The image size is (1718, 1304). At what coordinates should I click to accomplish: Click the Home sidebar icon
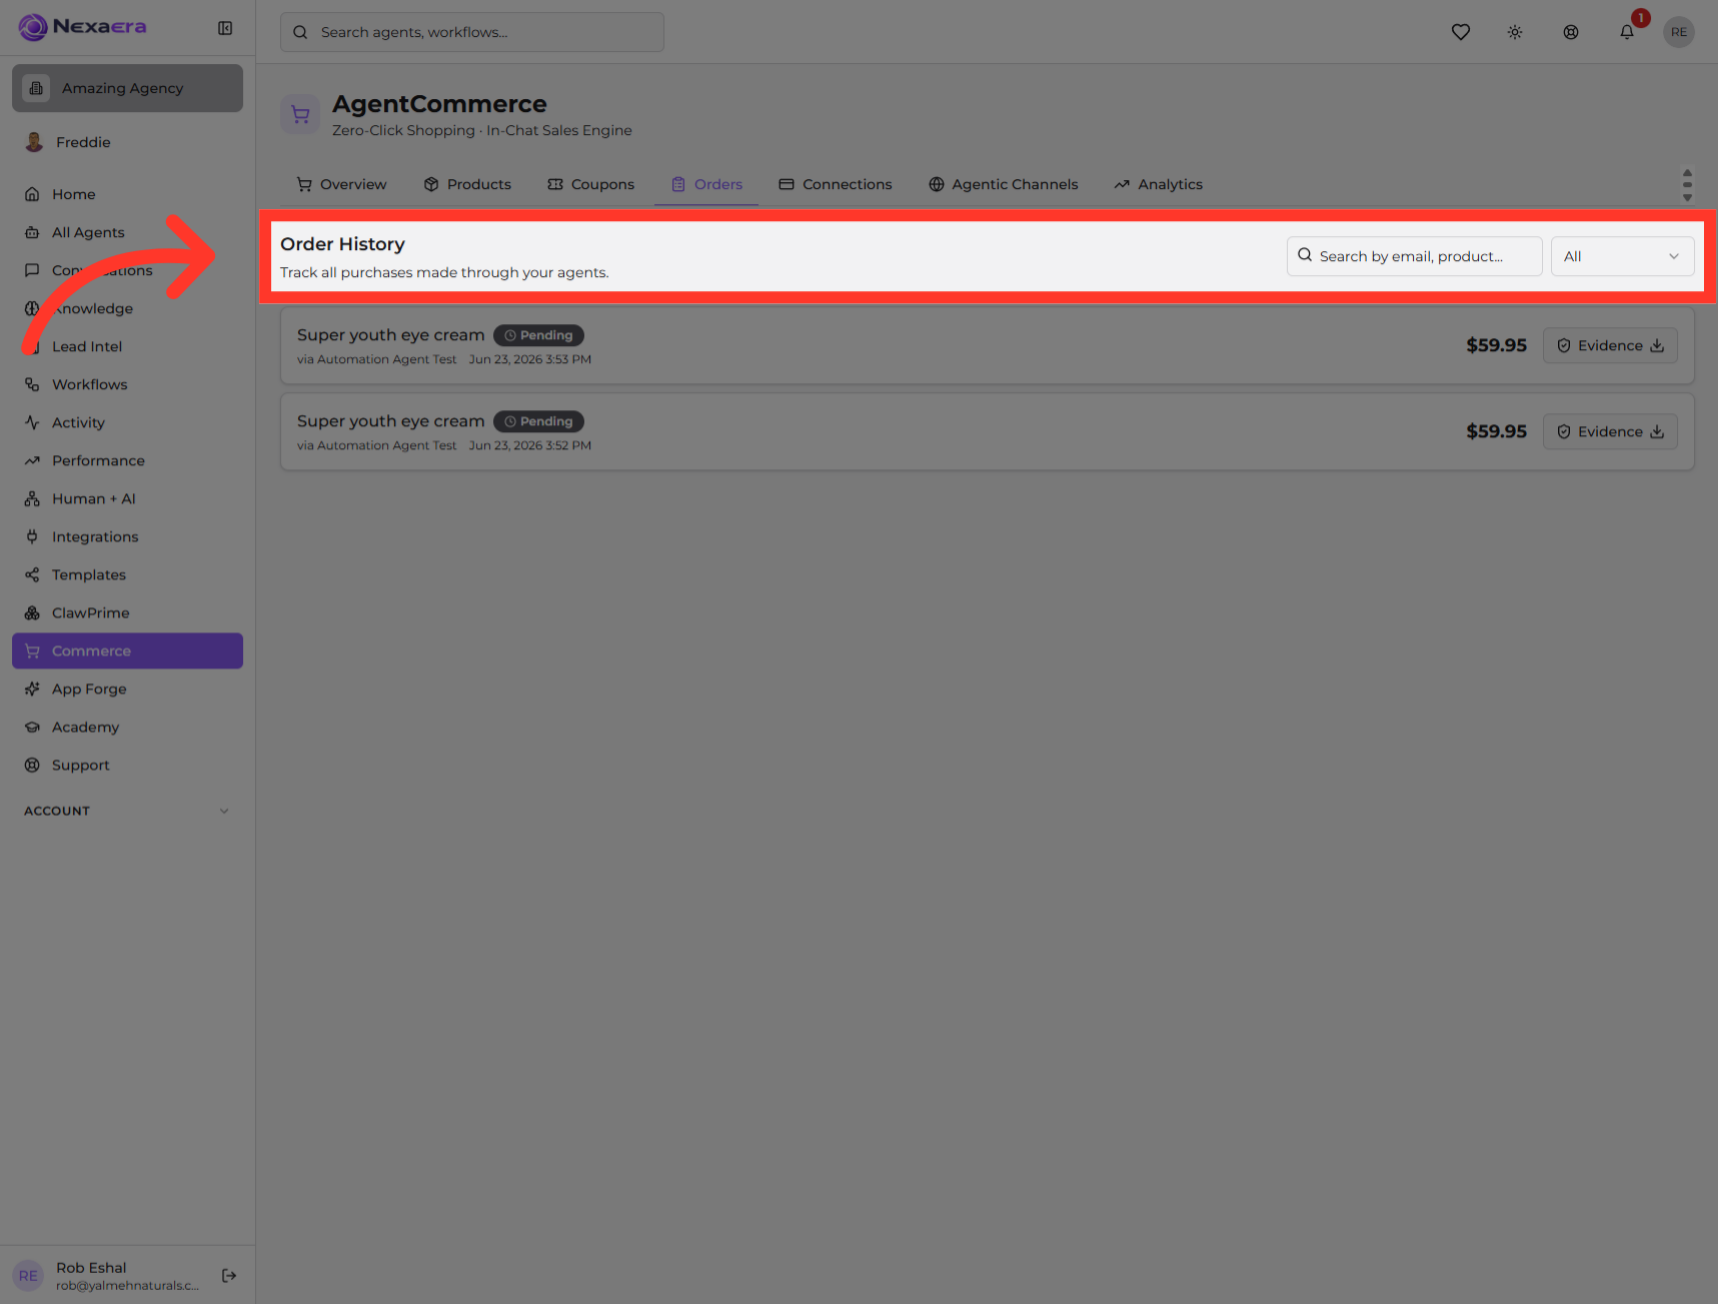pyautogui.click(x=32, y=194)
